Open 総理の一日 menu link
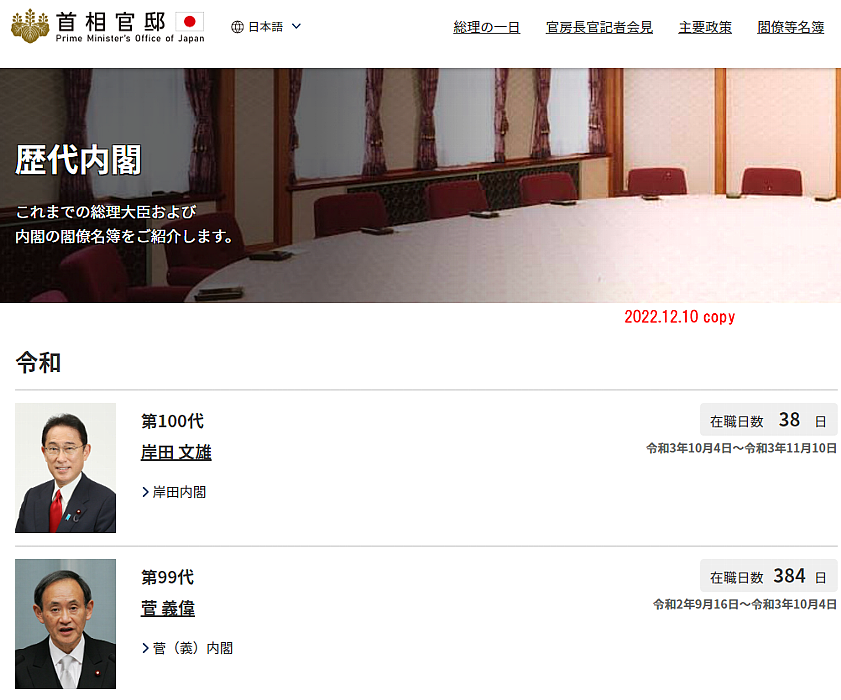The image size is (841, 700). [x=486, y=27]
